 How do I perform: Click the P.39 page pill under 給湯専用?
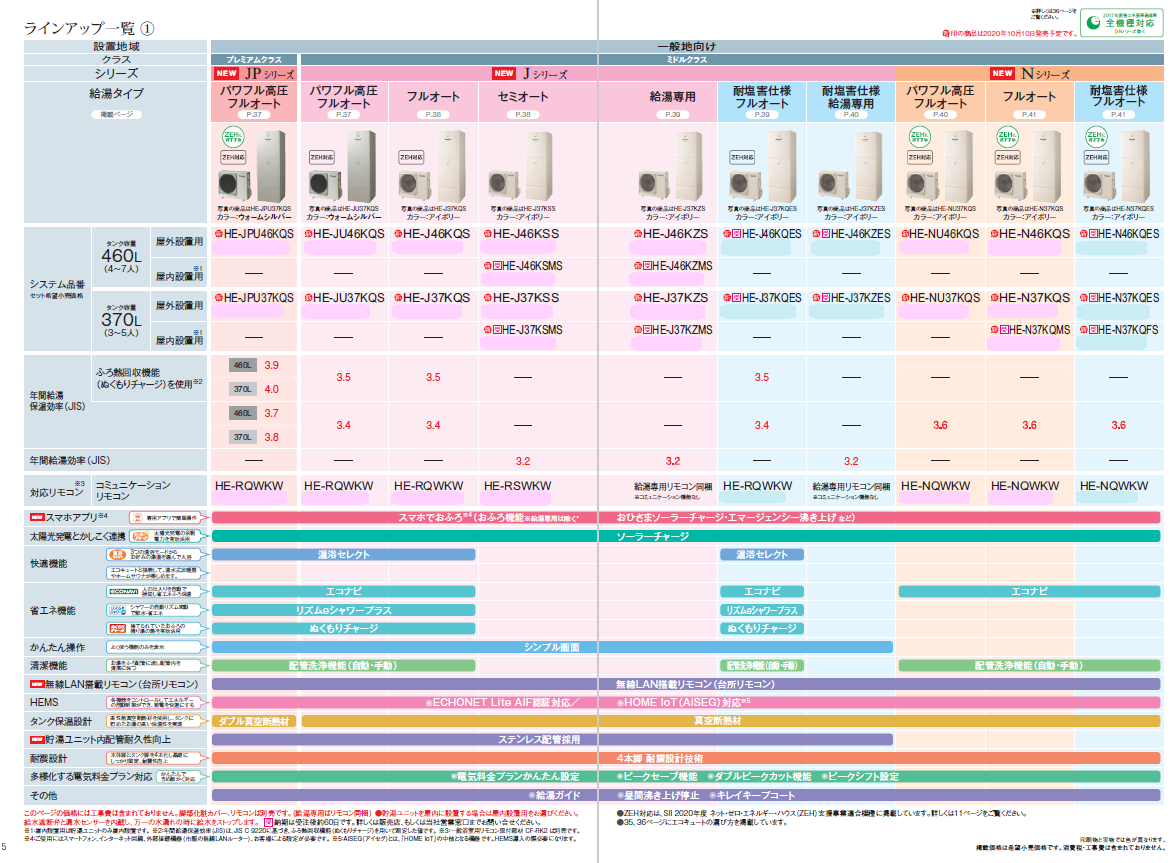[672, 115]
